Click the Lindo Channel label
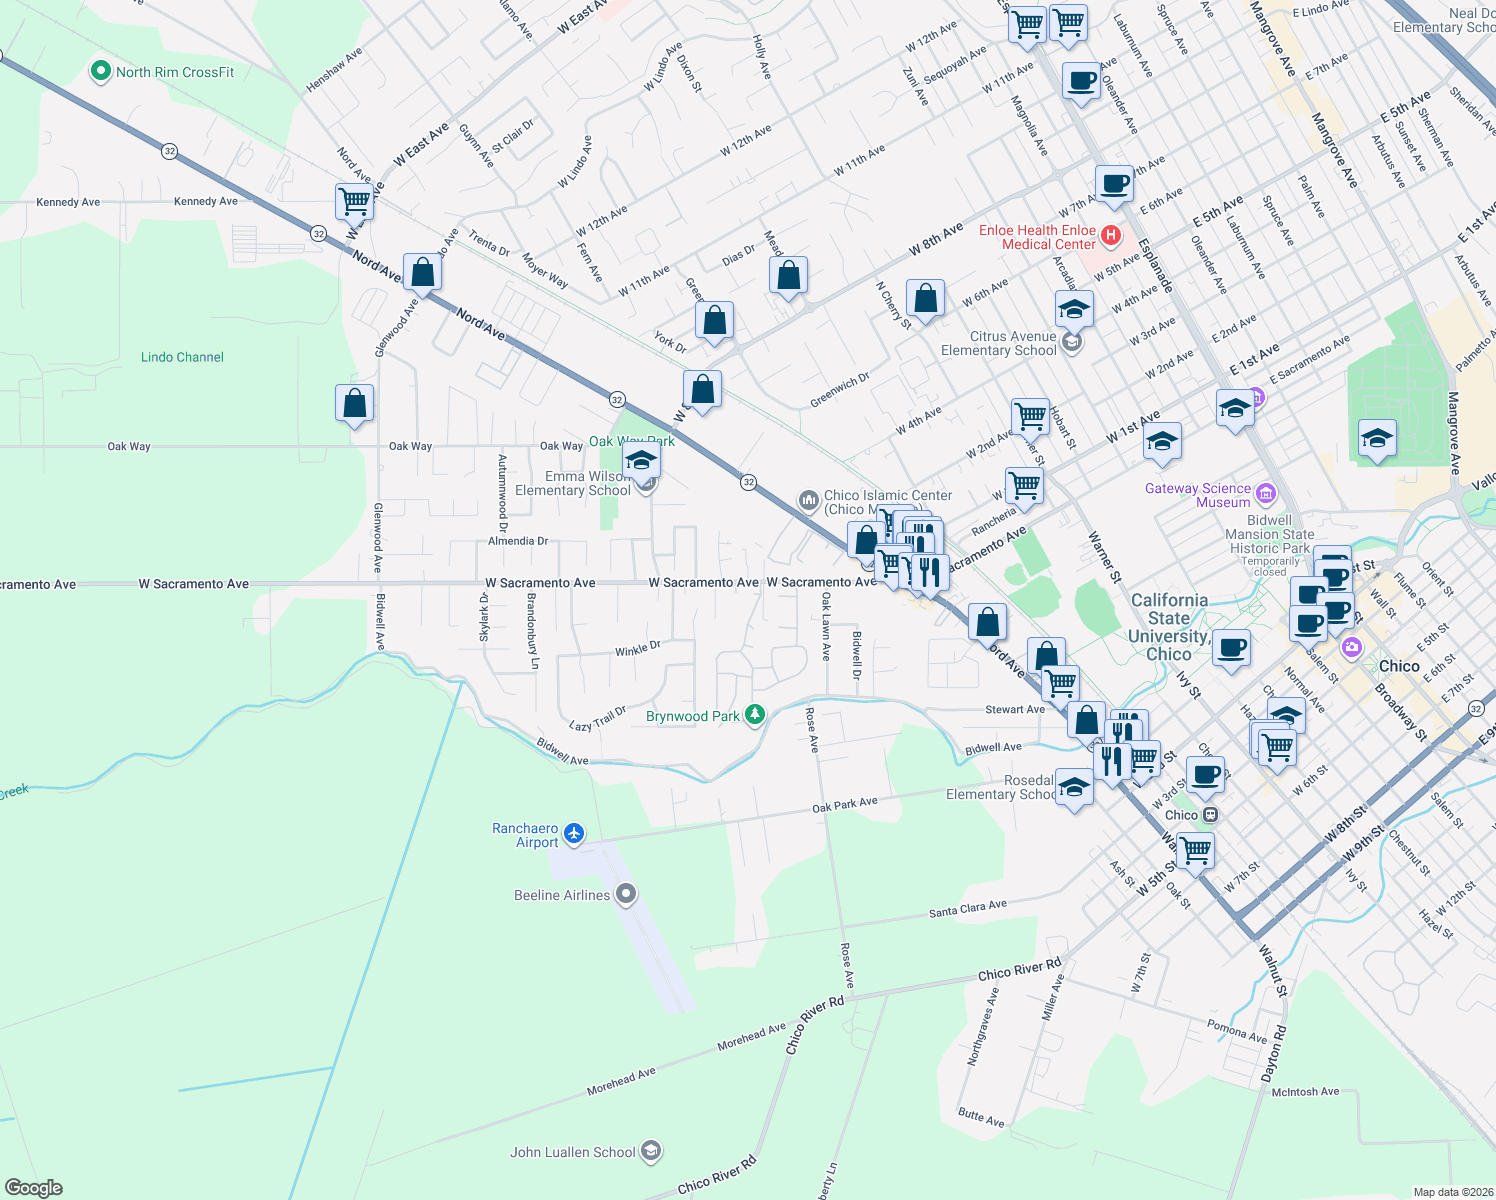Screen dimensions: 1496x1200 tap(182, 357)
